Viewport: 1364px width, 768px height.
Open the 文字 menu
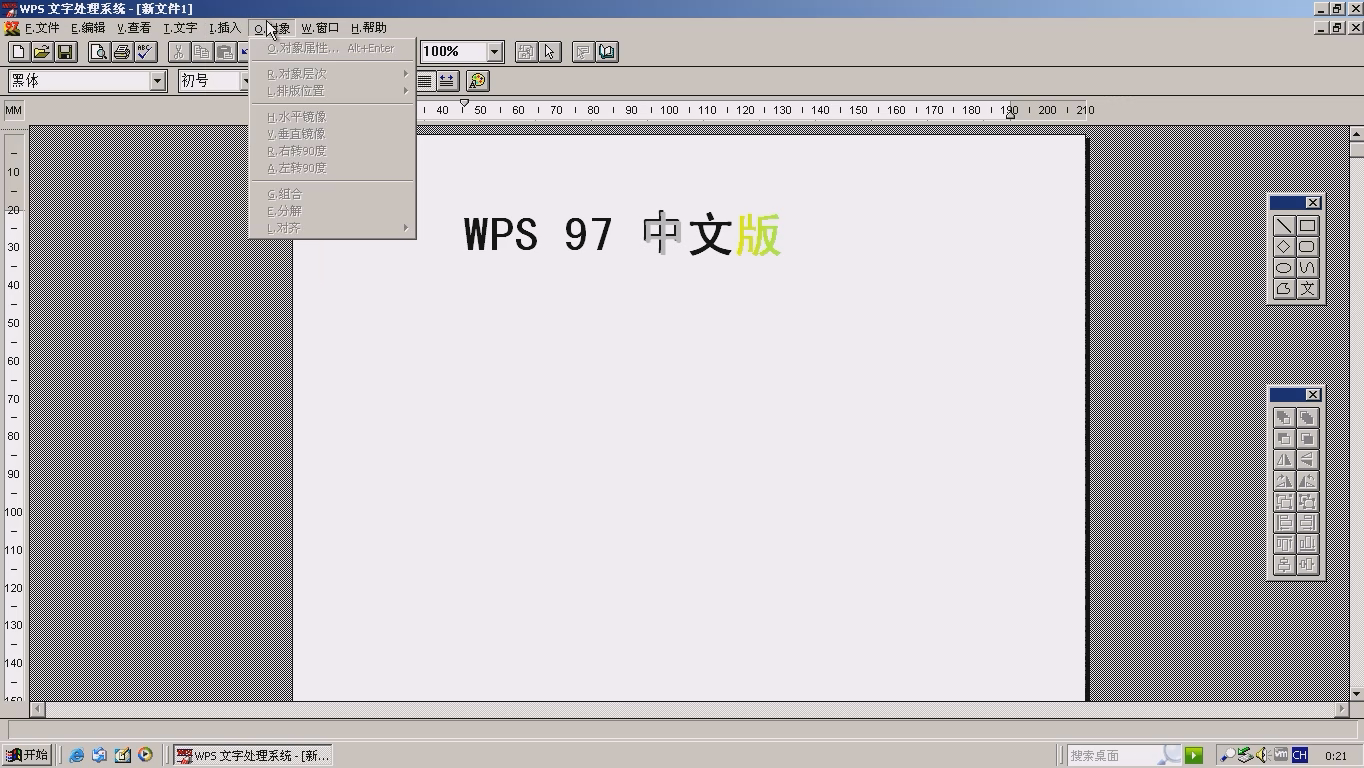pos(181,28)
